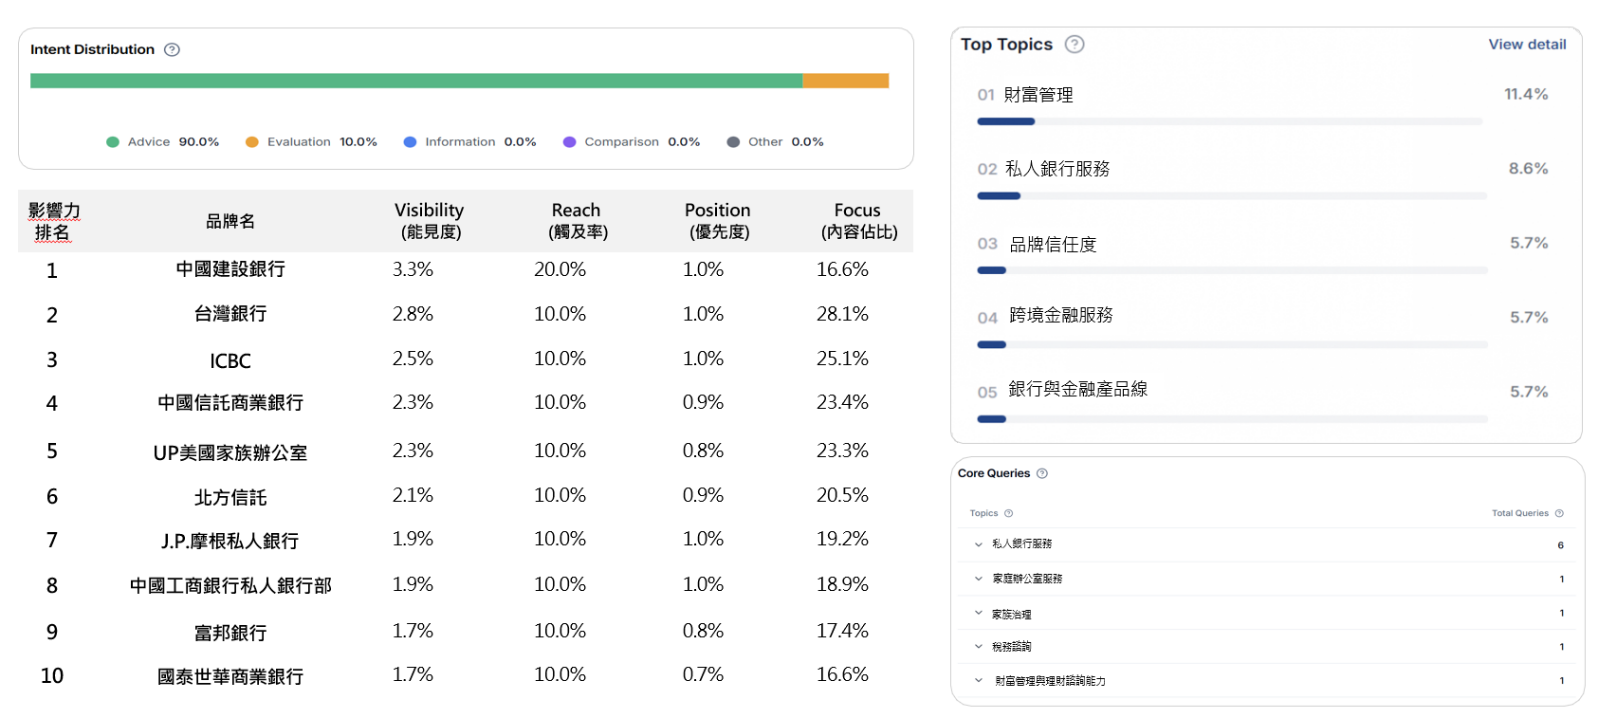Screen dimensions: 1598x718
Task: Toggle the Comparison legend purple dot
Action: (x=569, y=142)
